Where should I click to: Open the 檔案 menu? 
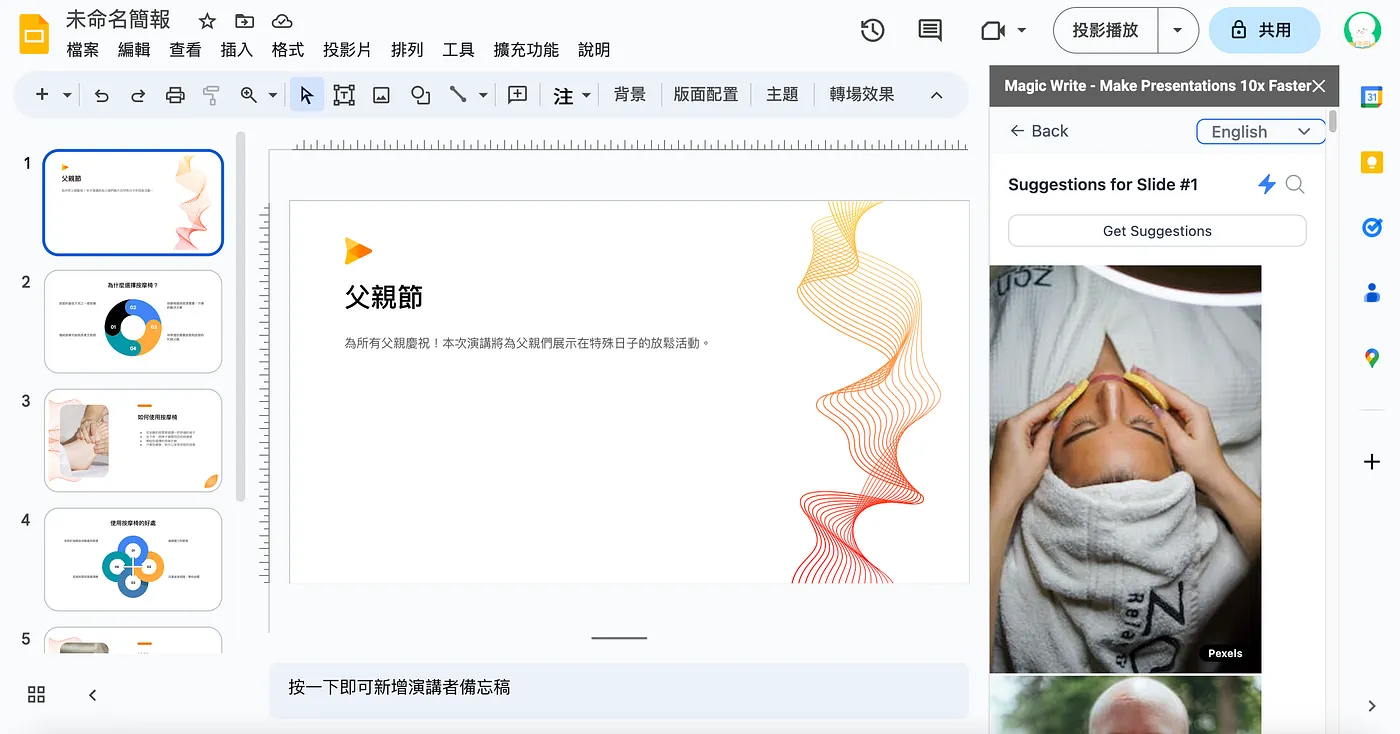(83, 50)
